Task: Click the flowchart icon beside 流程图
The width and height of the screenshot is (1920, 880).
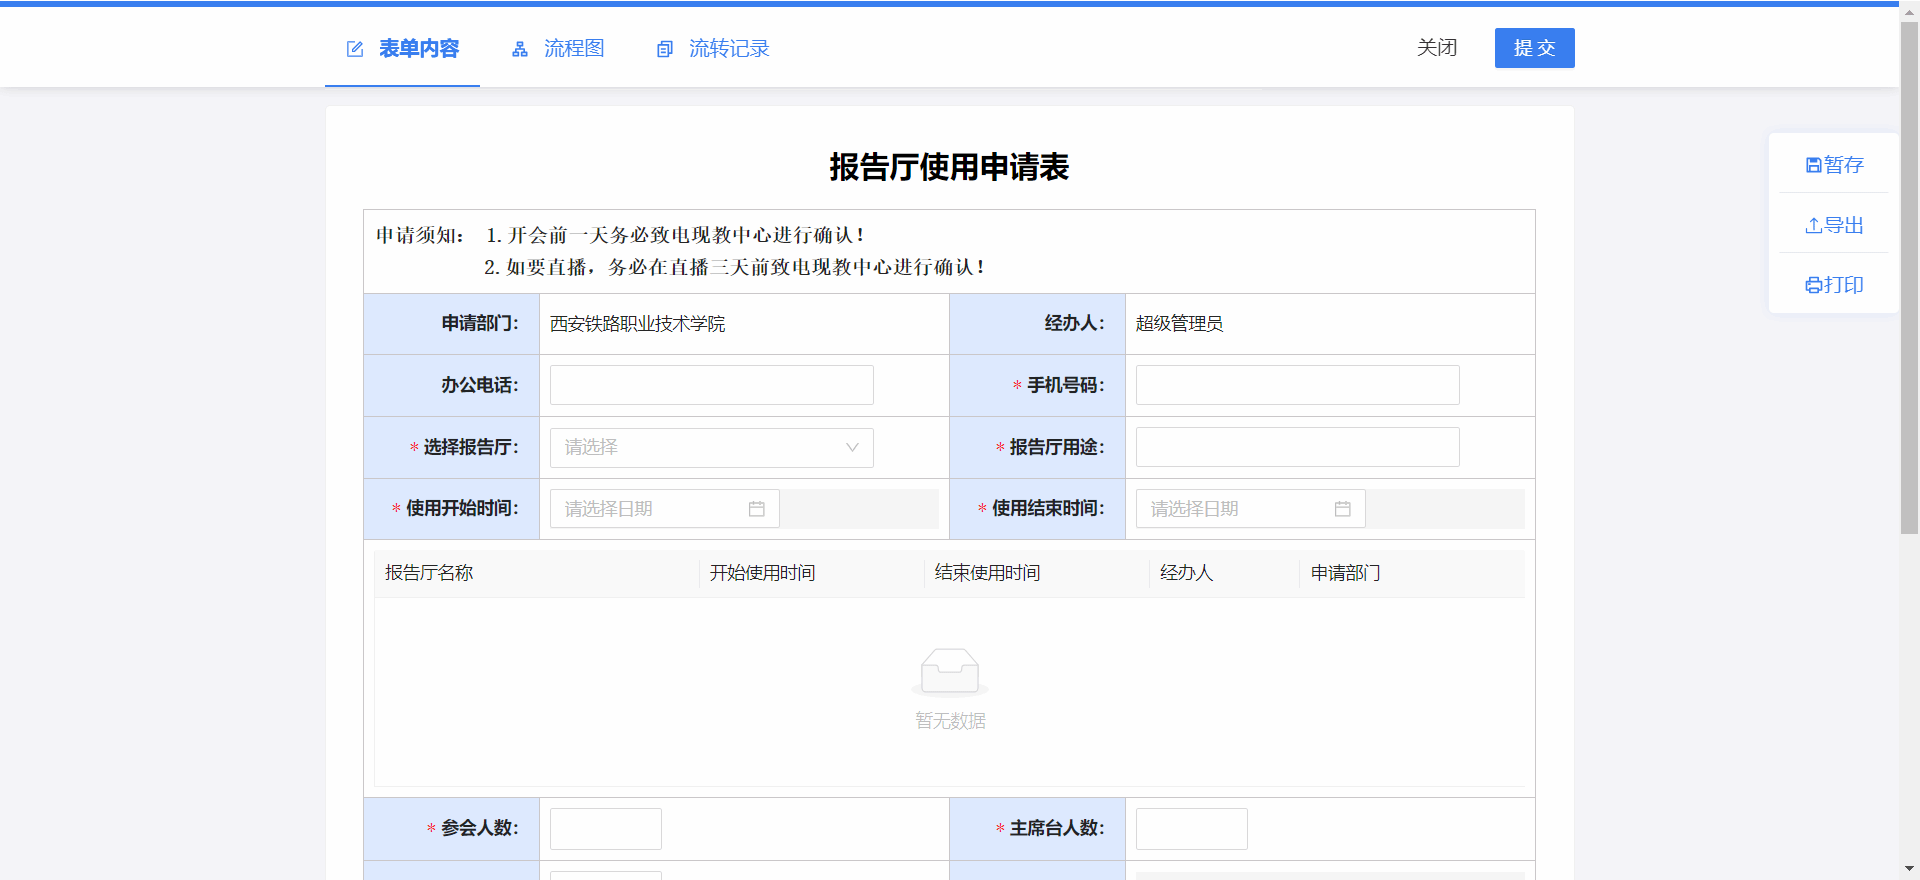Action: tap(520, 49)
